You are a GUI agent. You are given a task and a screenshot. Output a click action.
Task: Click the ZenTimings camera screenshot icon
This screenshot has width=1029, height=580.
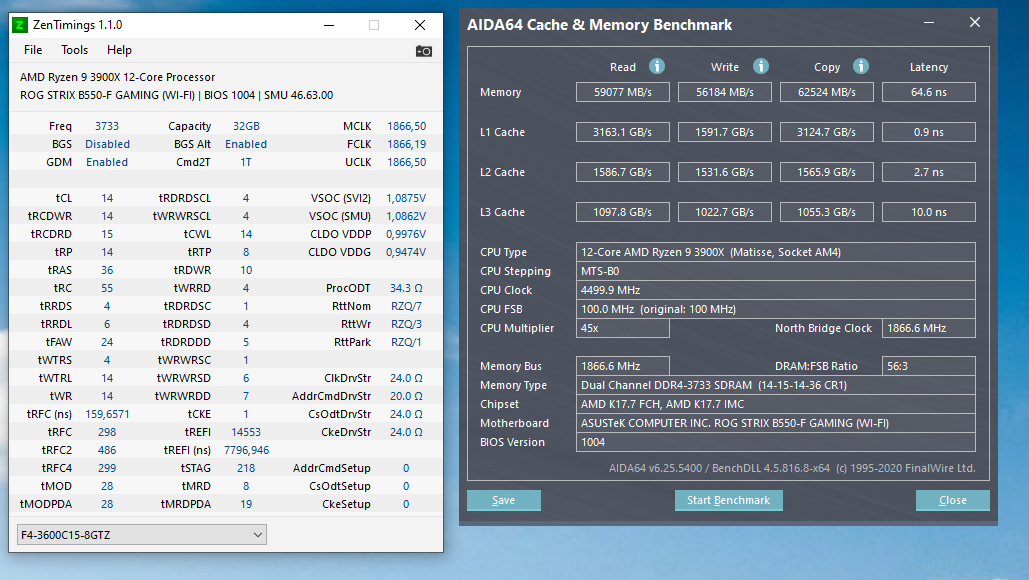[424, 51]
